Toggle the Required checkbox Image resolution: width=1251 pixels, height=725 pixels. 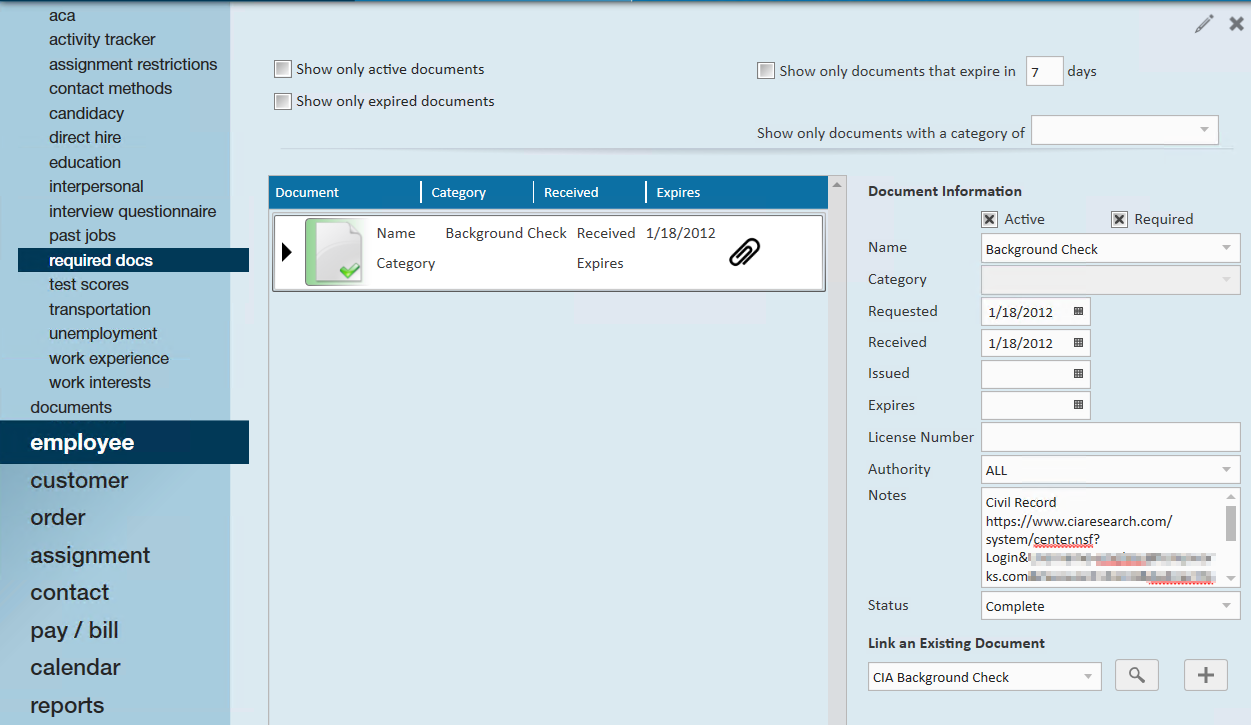pos(1119,219)
